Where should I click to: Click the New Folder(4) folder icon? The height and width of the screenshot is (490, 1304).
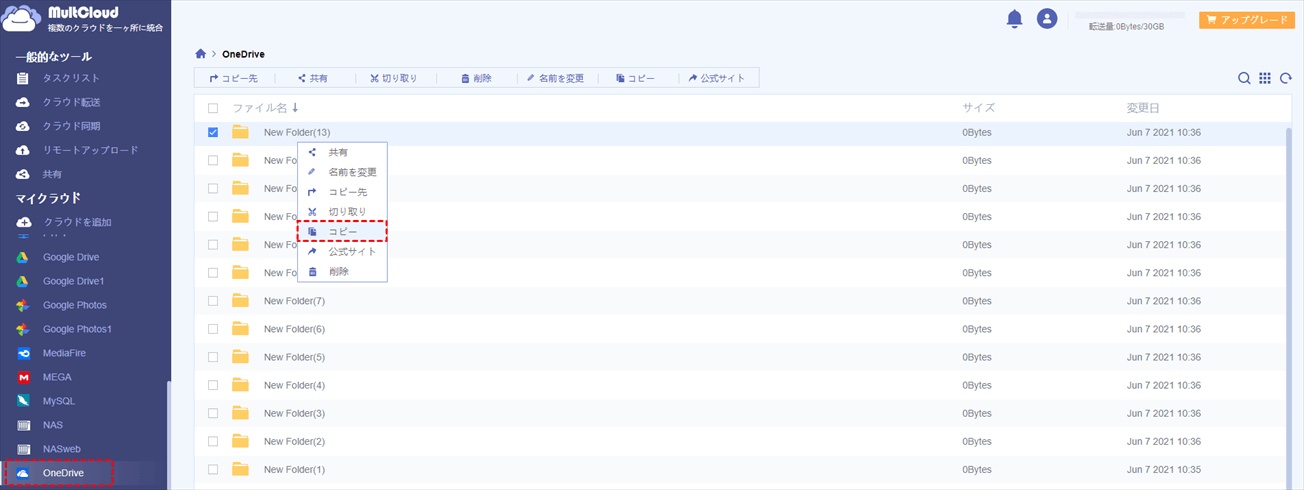(x=240, y=385)
